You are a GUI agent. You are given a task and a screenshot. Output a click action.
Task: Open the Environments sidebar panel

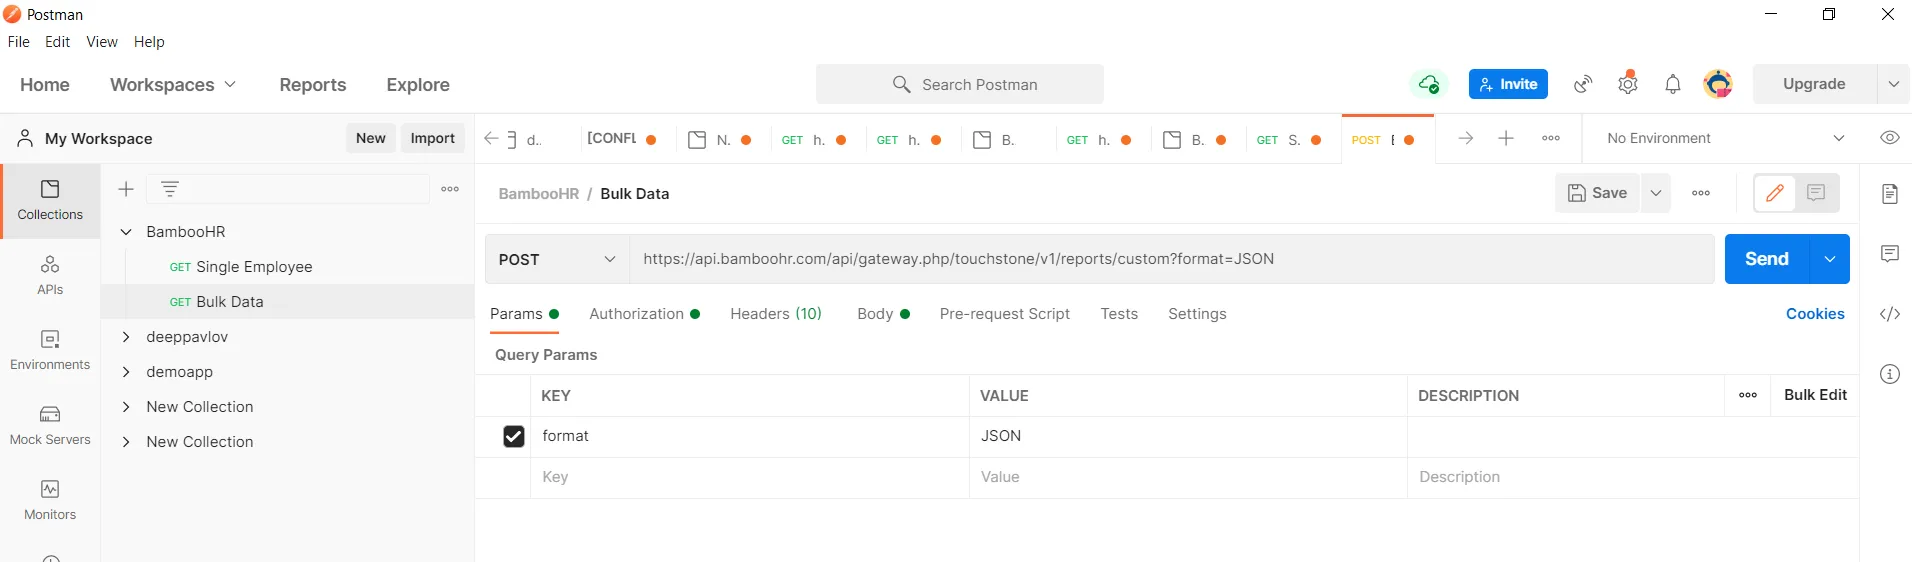tap(50, 351)
